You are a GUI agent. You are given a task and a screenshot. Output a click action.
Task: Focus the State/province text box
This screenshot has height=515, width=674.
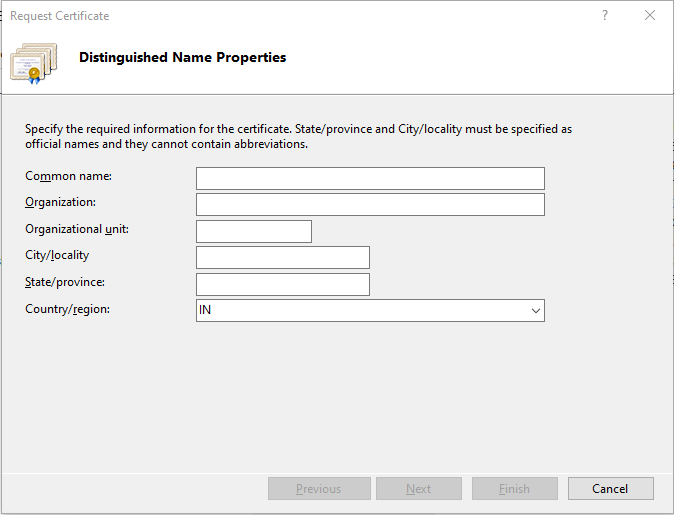click(x=283, y=285)
